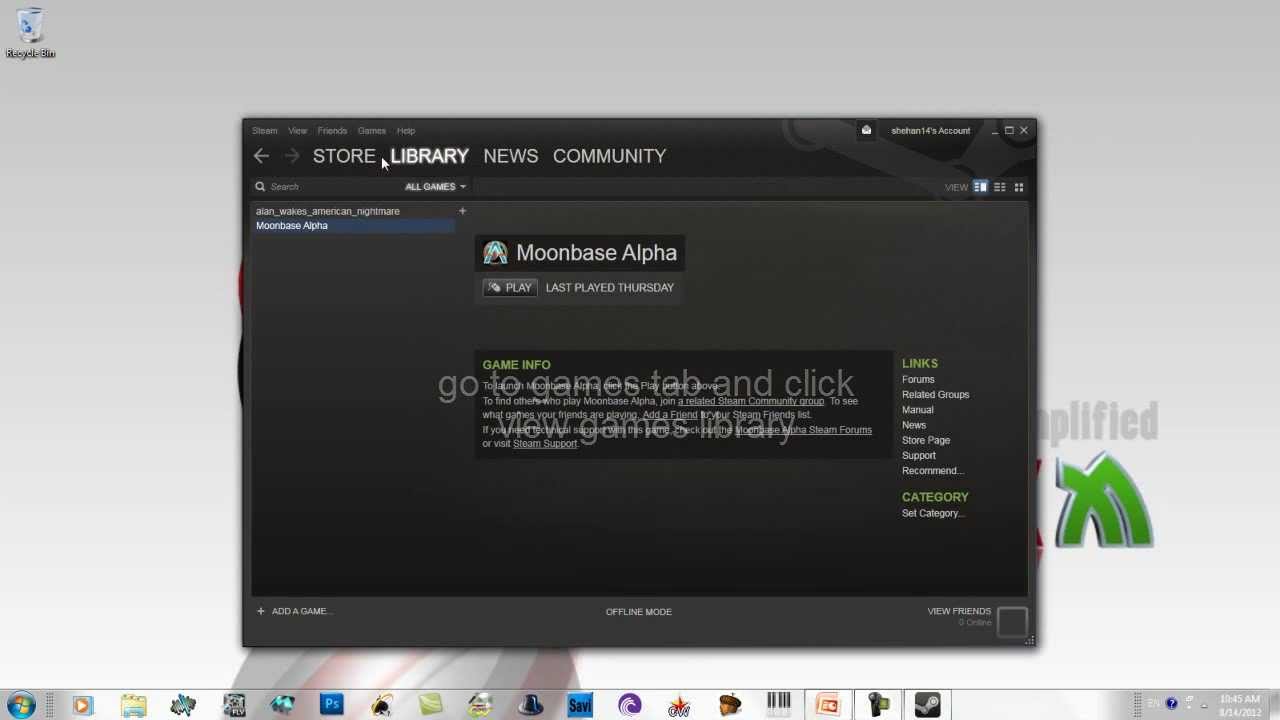Switch to the NEWS tab
1280x720 pixels.
[510, 156]
